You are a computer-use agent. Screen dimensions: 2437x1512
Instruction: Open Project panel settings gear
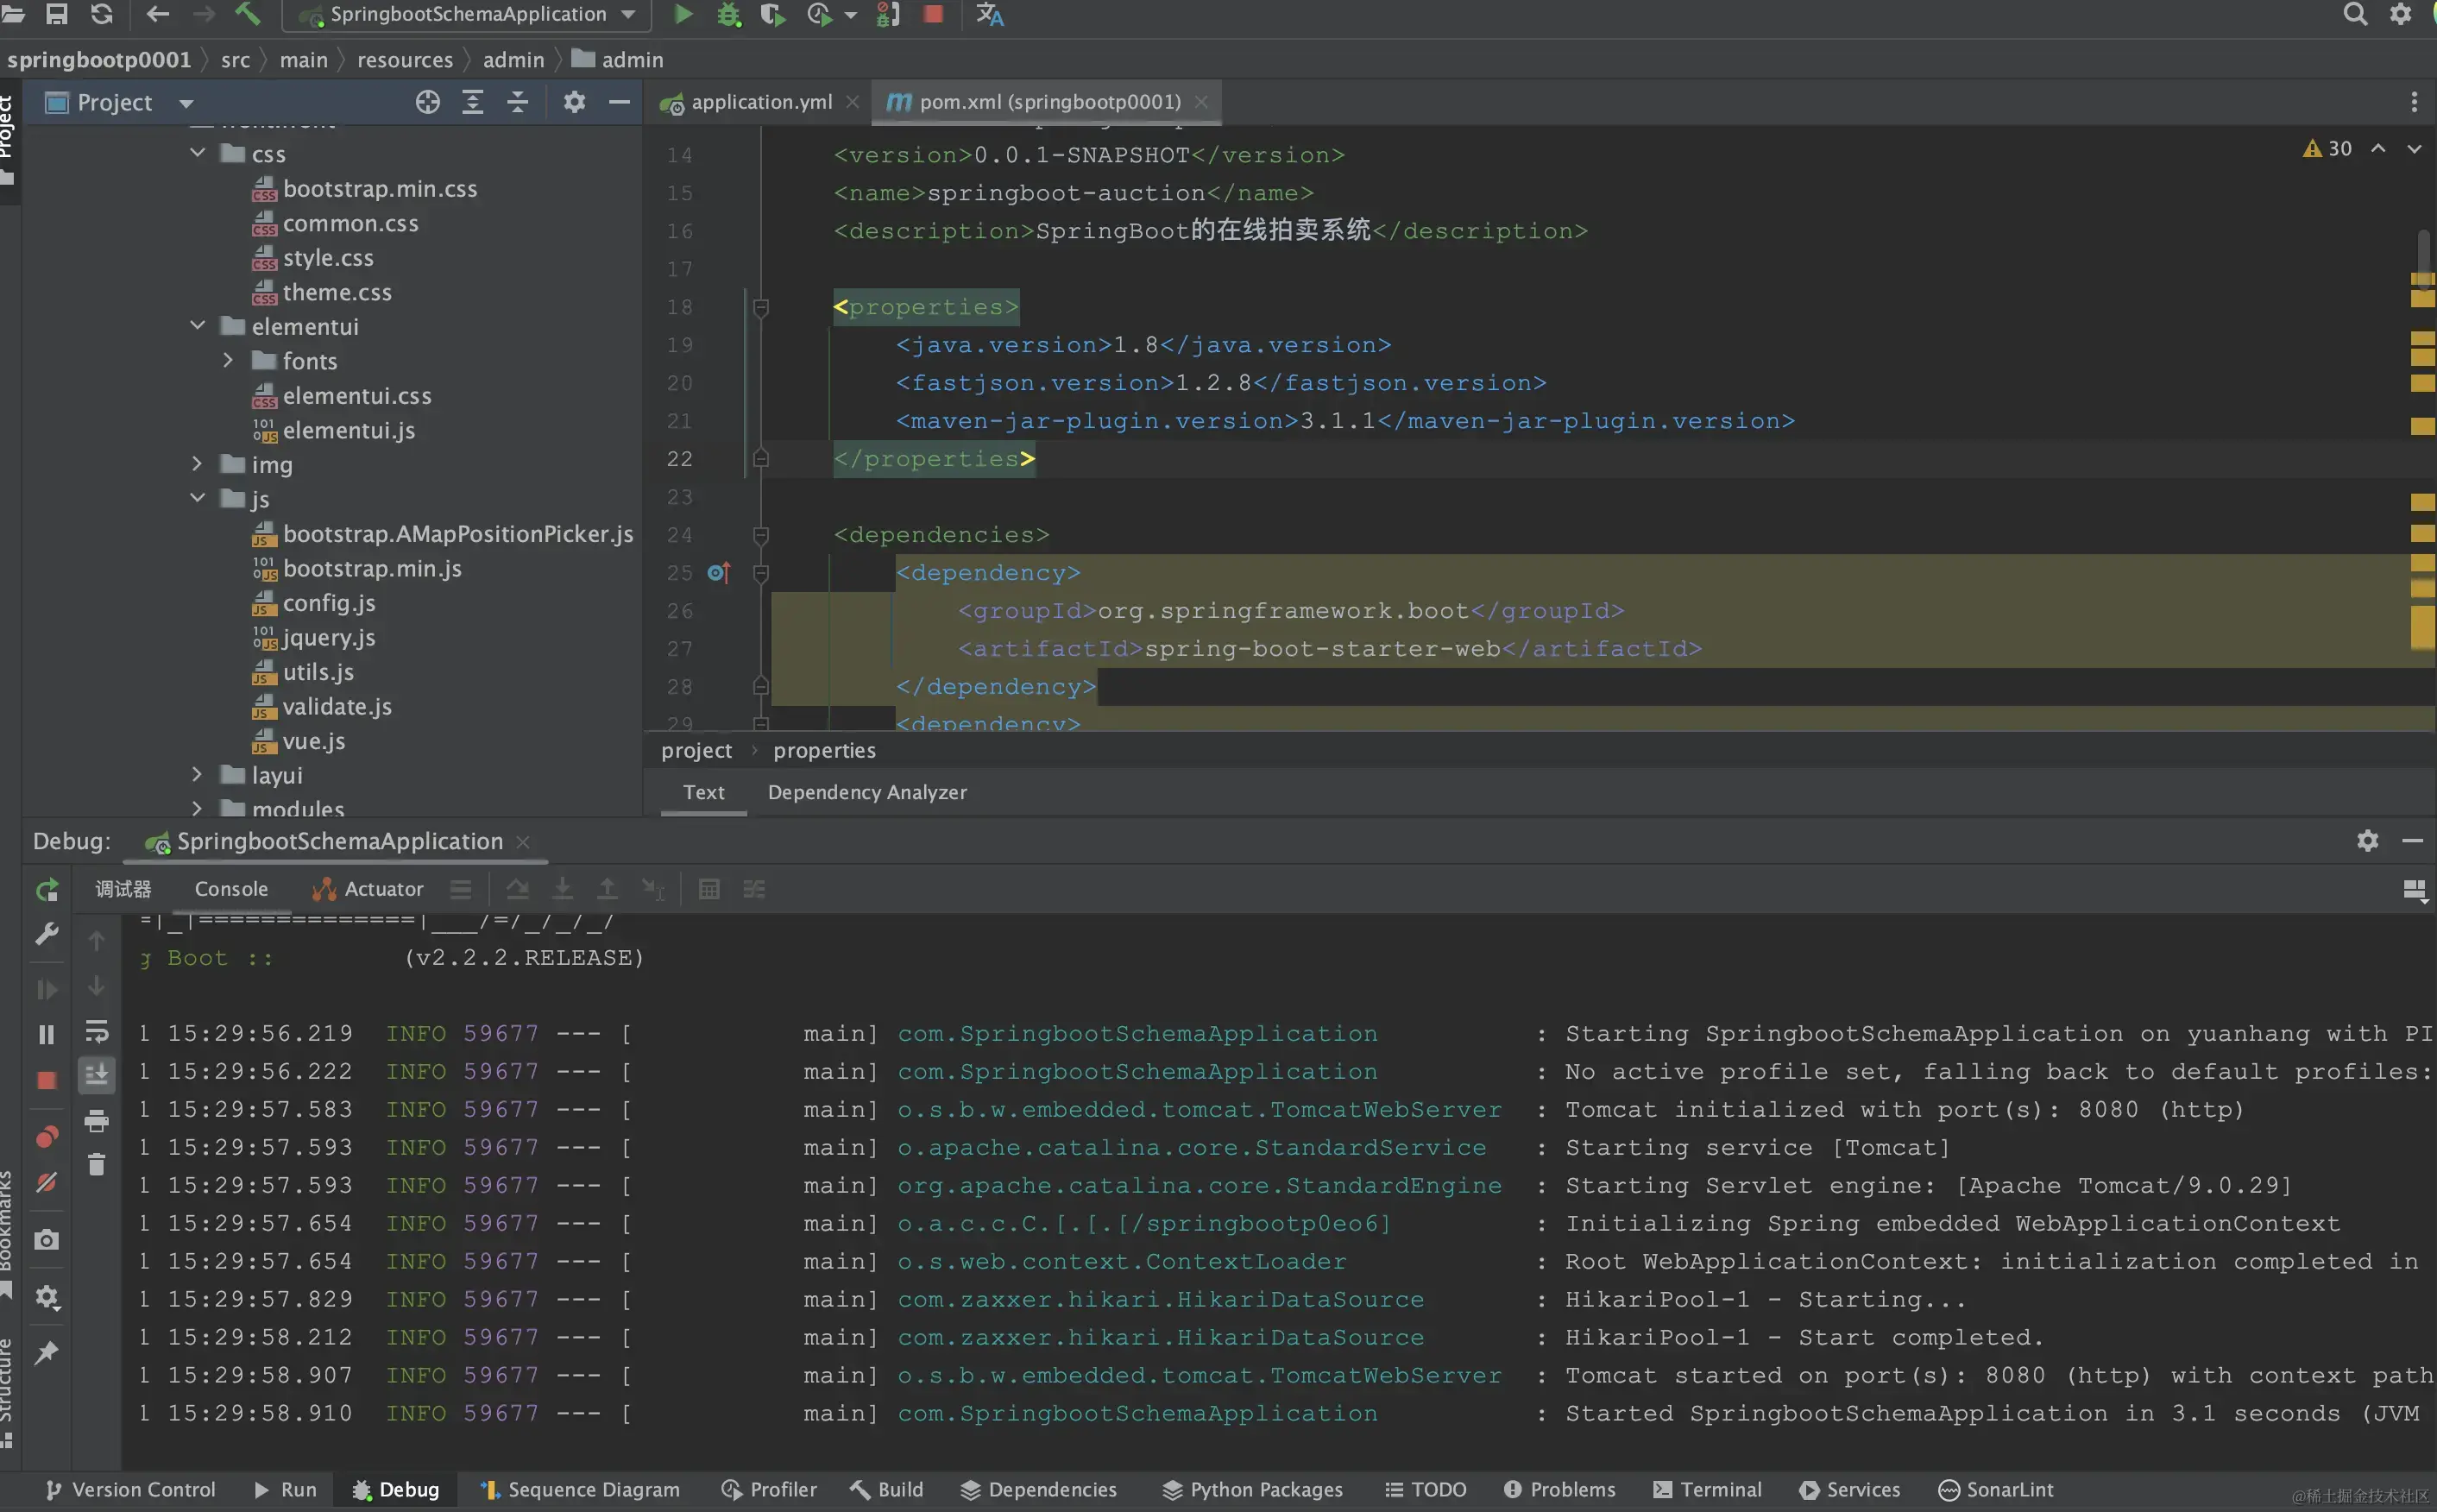pyautogui.click(x=574, y=102)
